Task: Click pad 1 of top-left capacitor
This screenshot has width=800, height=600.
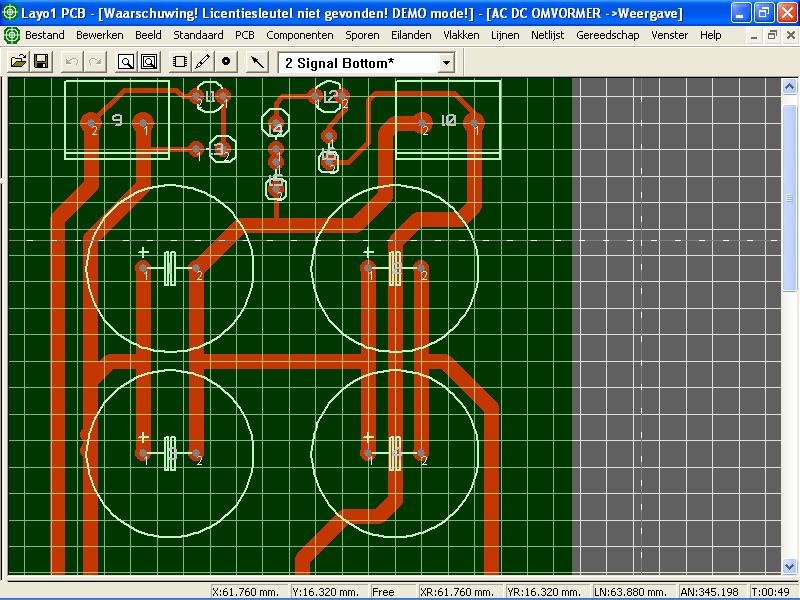Action: point(143,268)
